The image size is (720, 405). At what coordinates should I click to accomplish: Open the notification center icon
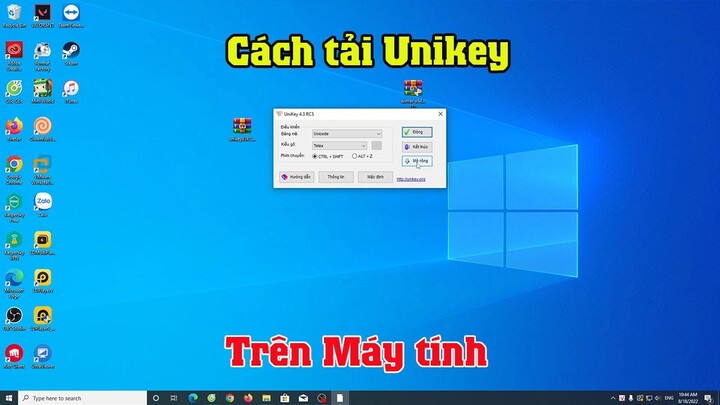708,398
